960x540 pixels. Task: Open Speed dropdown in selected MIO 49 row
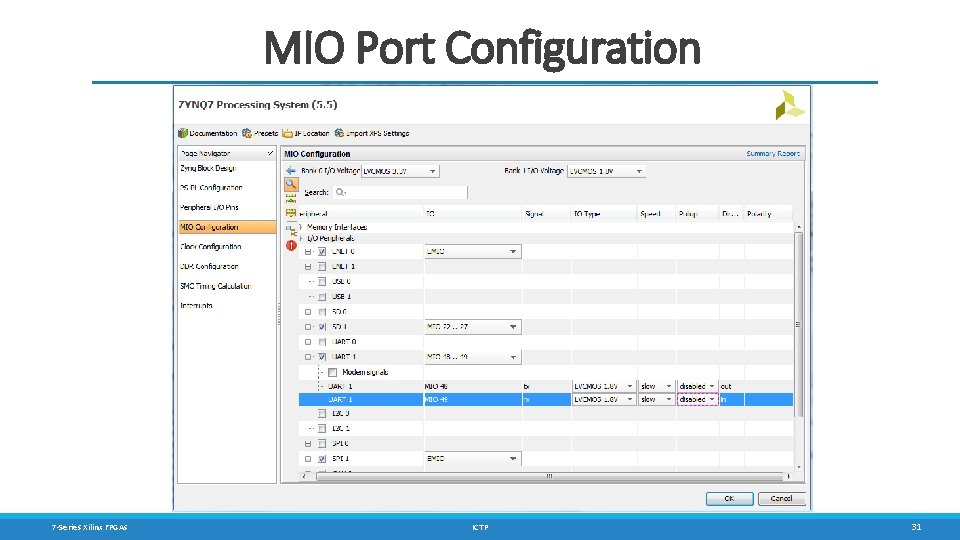click(x=656, y=399)
